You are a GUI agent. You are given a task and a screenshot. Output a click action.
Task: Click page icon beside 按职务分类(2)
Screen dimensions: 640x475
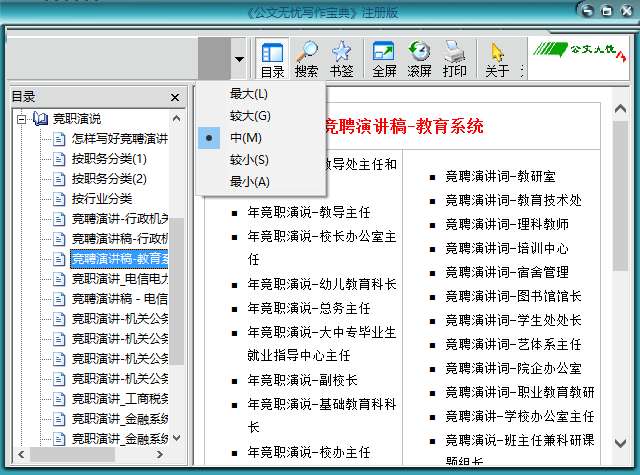coord(59,179)
